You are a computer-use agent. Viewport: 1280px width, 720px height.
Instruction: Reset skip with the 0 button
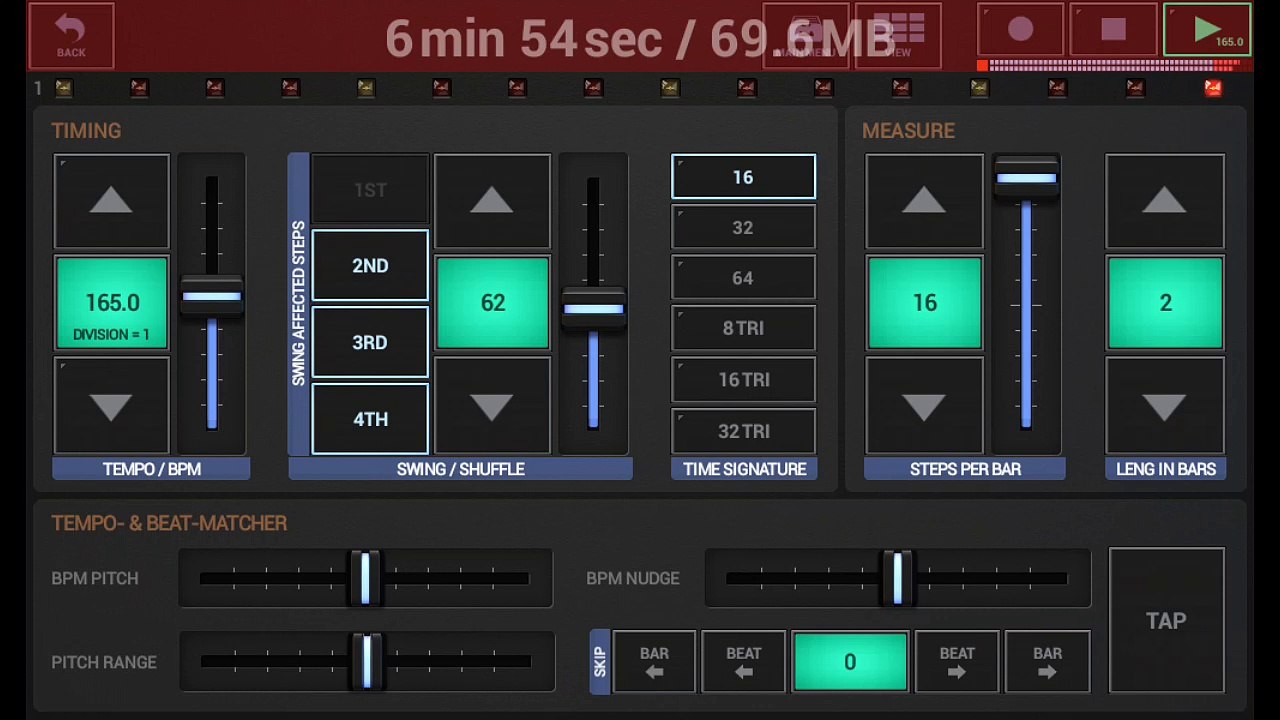(x=850, y=662)
